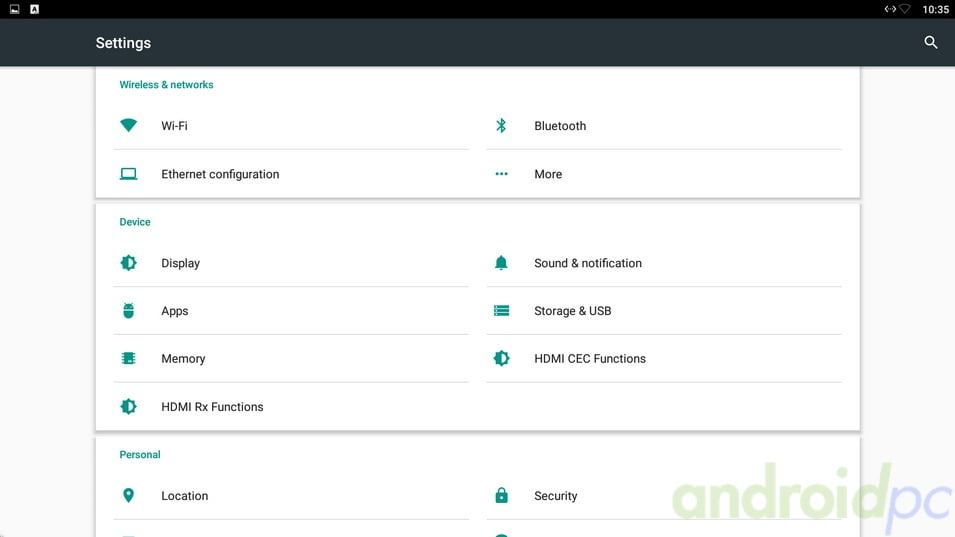The height and width of the screenshot is (537, 955).
Task: Click the Bluetooth symbol icon
Action: click(501, 125)
